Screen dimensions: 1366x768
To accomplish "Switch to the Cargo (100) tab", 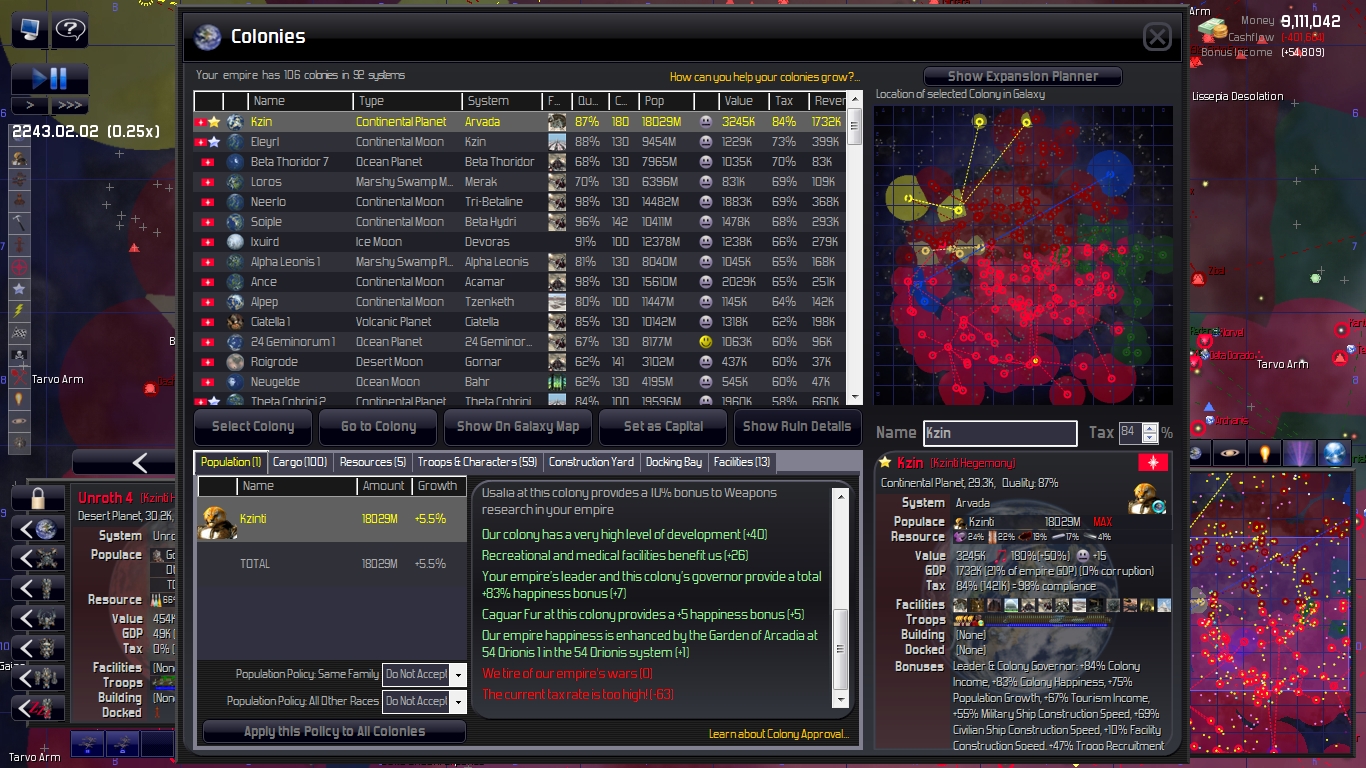I will pos(300,462).
